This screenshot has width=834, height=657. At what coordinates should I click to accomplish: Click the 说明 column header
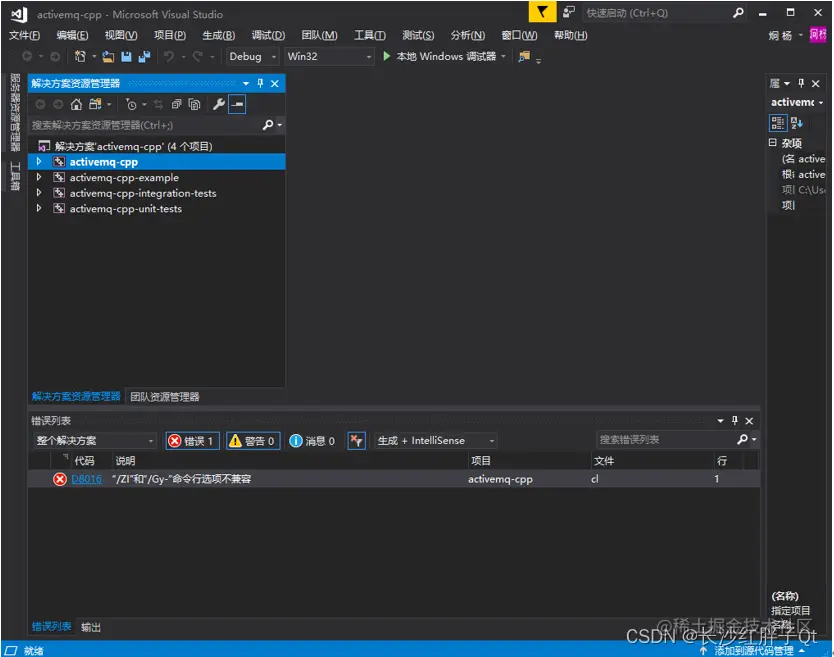point(126,461)
